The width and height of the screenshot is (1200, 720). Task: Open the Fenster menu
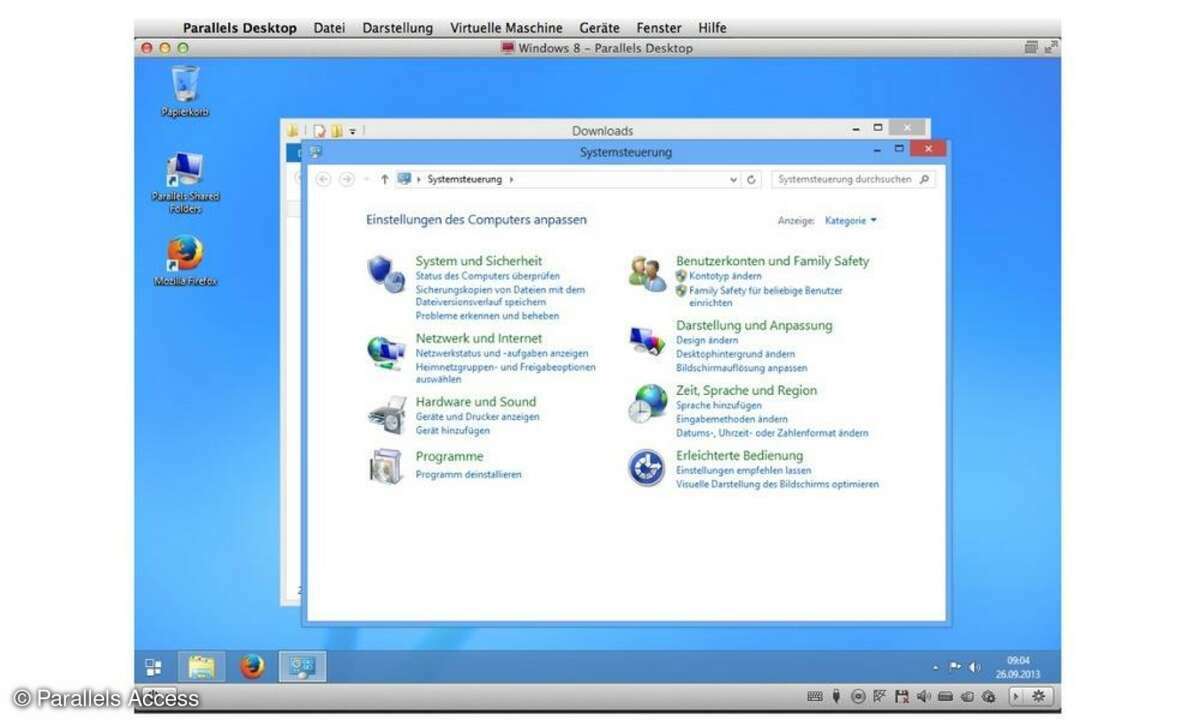tap(659, 28)
